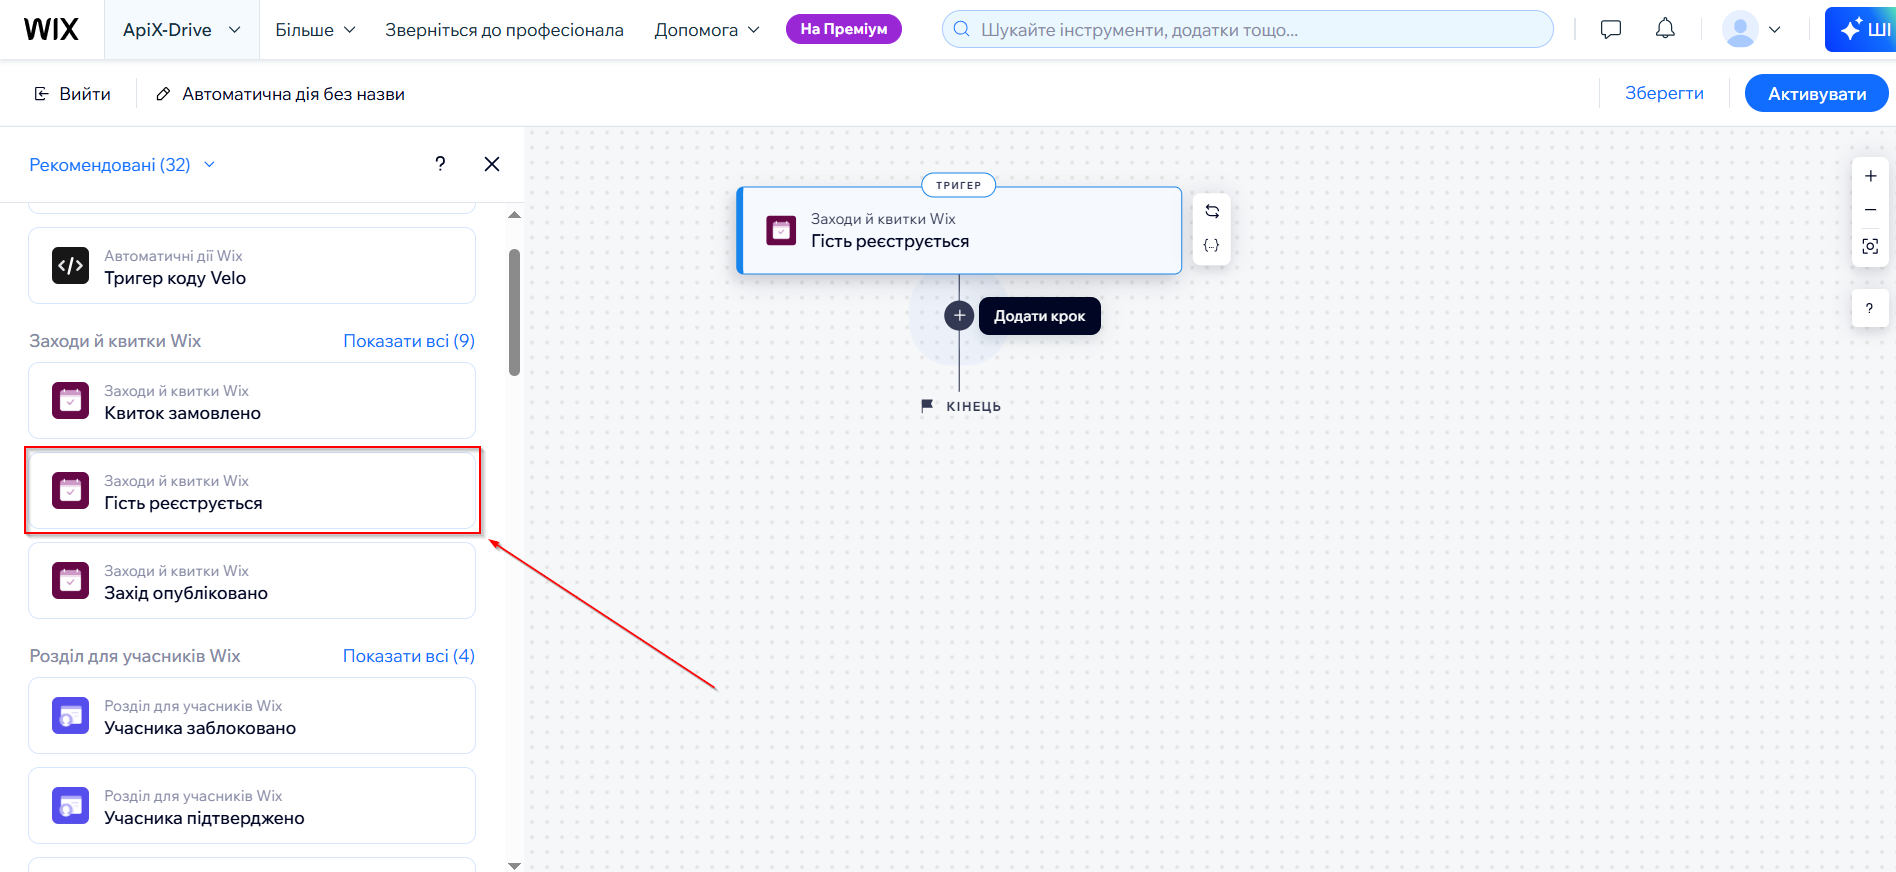
Task: Click the Velo code icon
Action: pos(70,266)
